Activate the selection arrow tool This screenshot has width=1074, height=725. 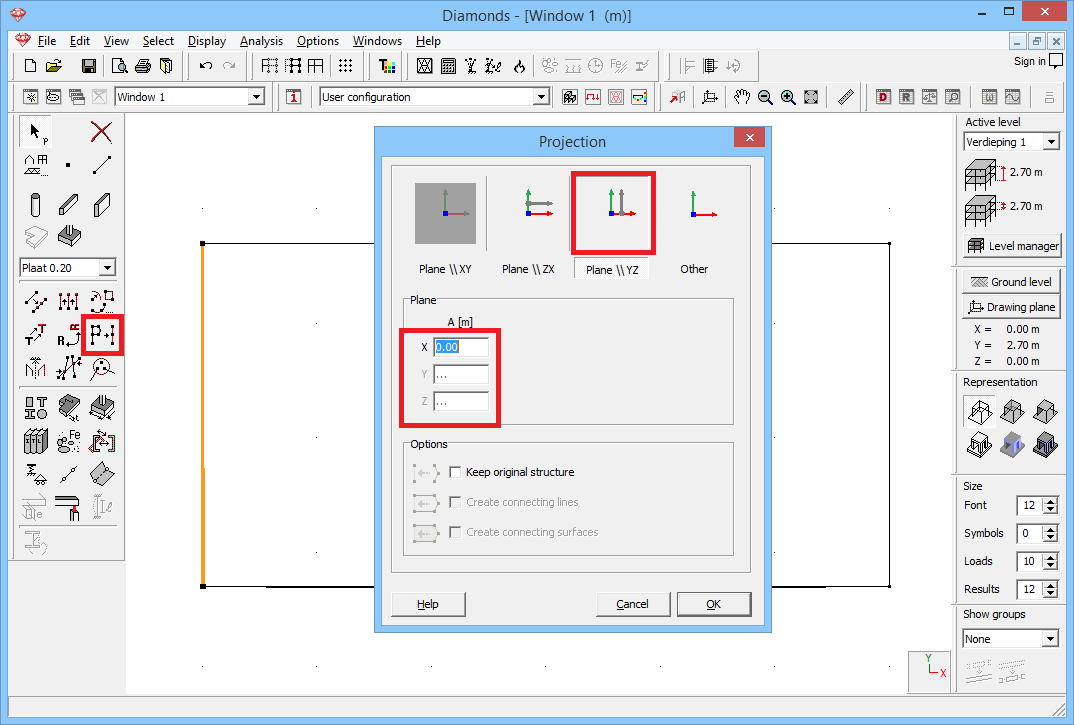click(x=36, y=132)
